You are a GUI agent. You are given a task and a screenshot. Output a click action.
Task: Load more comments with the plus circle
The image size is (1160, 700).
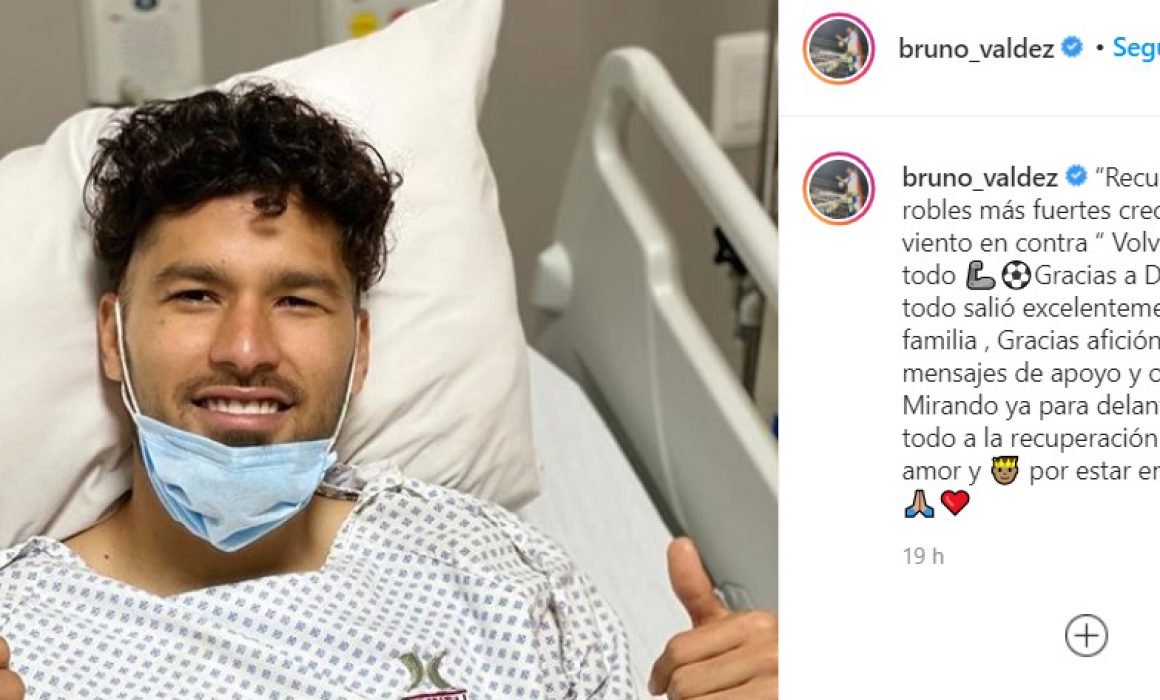click(x=1086, y=635)
